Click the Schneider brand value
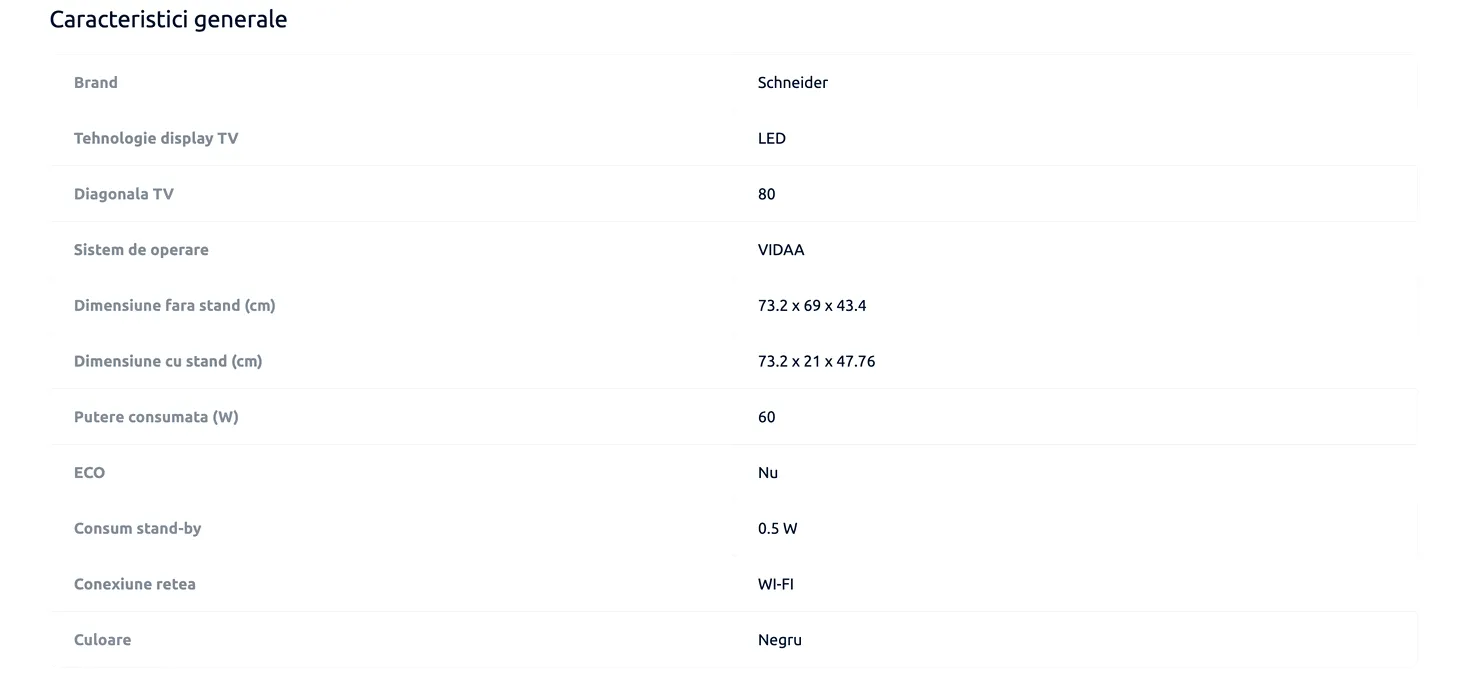Viewport: 1471px width, 700px height. coord(793,83)
